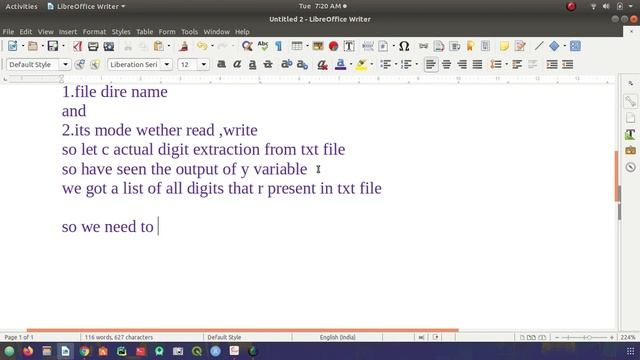Click the New Style icon
Viewport: 640px width, 360px height.
(x=95, y=64)
